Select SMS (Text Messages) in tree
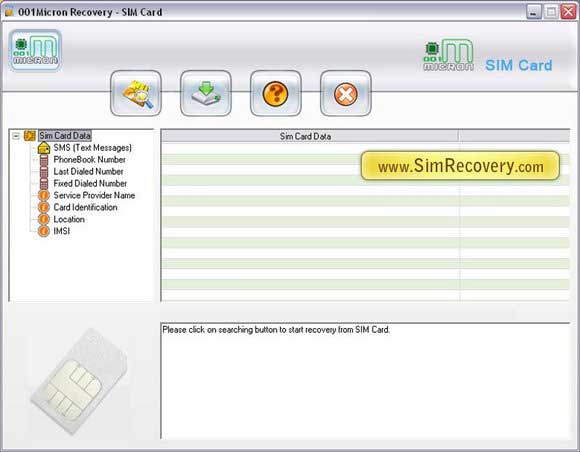The image size is (580, 452). 92,148
